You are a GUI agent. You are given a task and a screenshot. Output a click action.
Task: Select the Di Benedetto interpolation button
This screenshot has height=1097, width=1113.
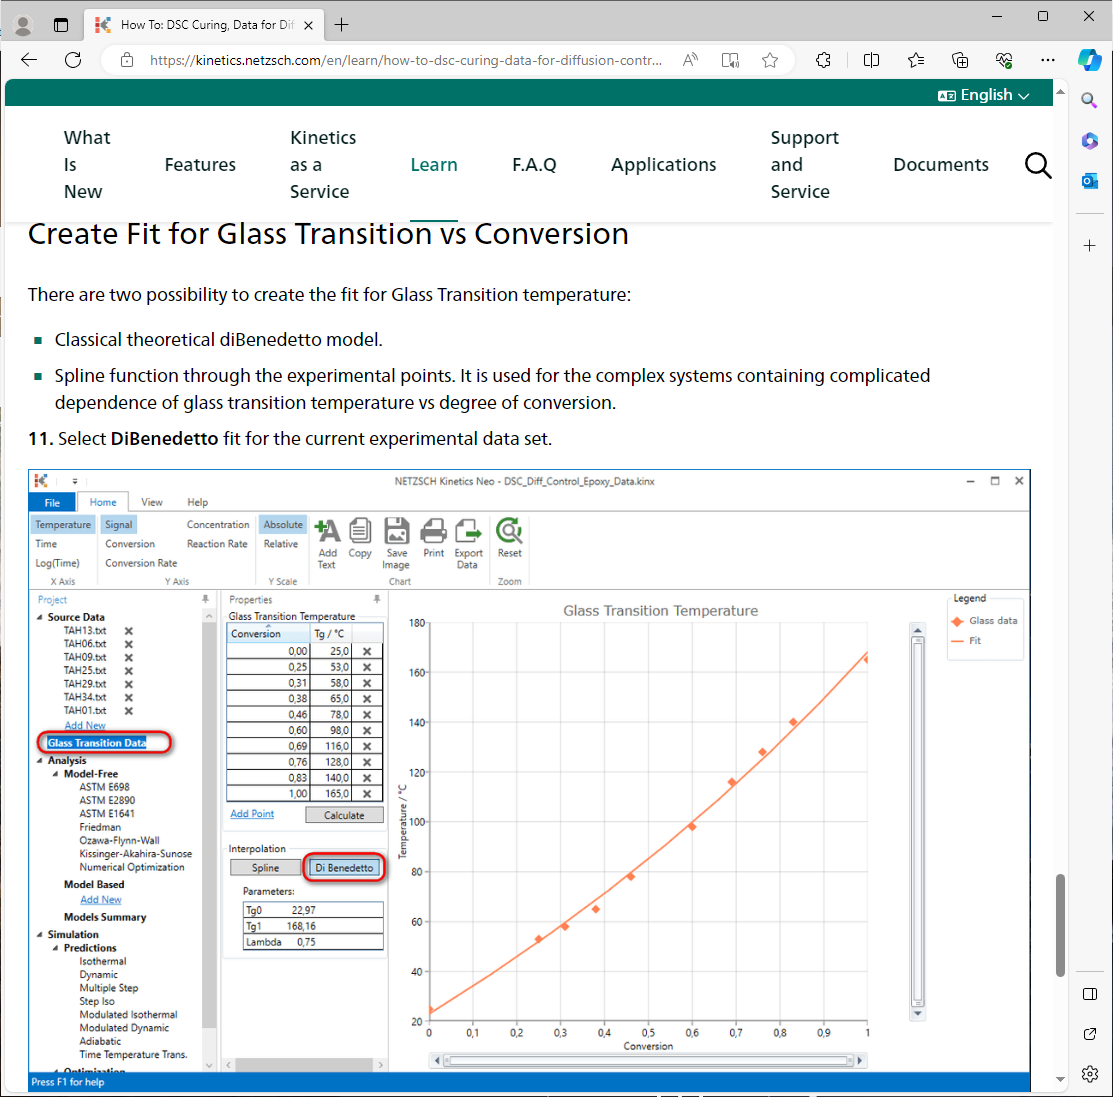[x=344, y=868]
